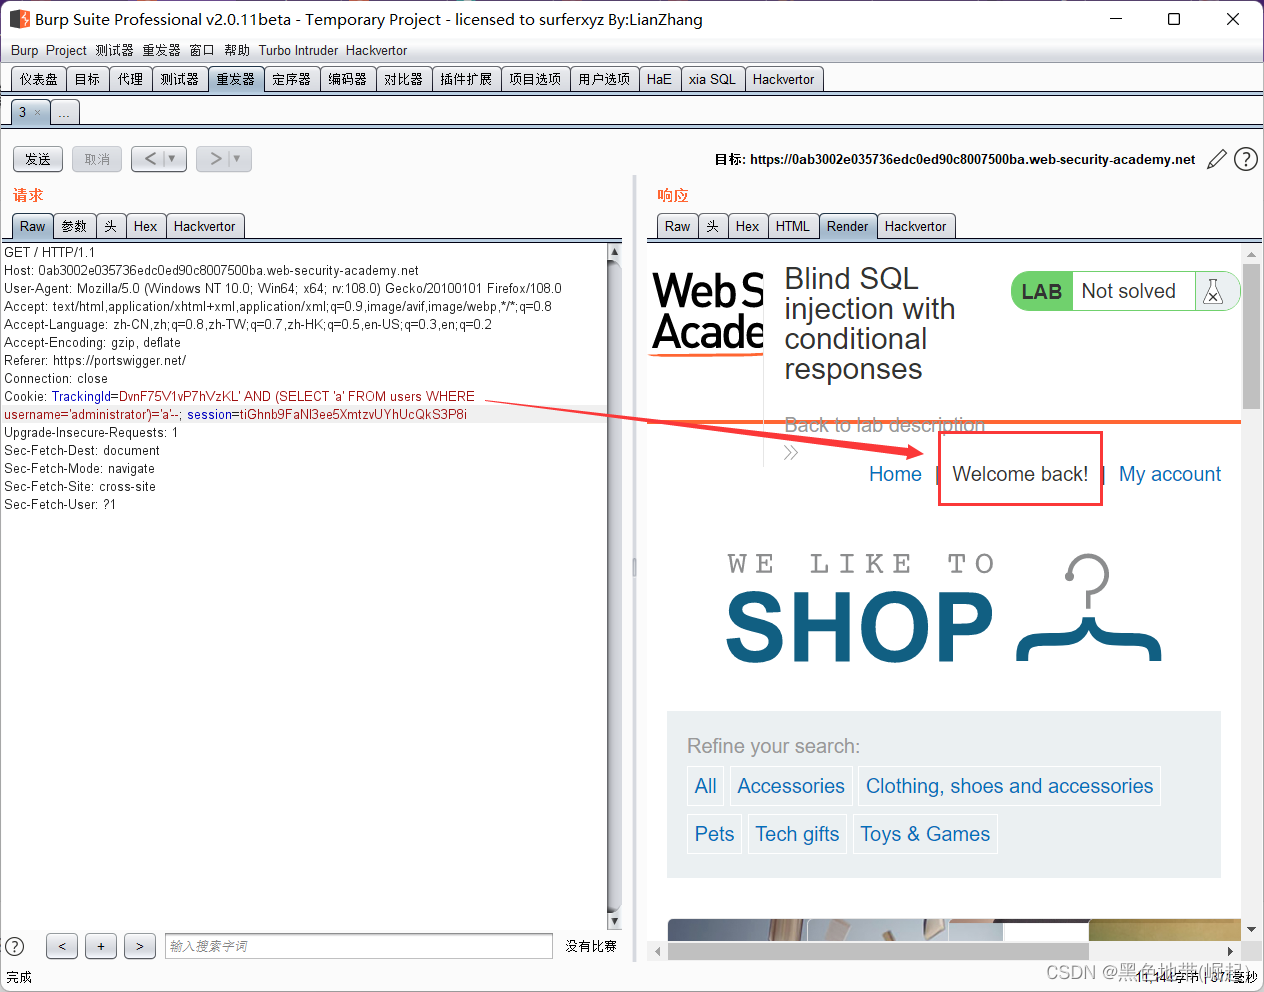Viewport: 1264px width, 992px height.
Task: Click the response vertical scrollbar thumb
Action: point(1251,337)
